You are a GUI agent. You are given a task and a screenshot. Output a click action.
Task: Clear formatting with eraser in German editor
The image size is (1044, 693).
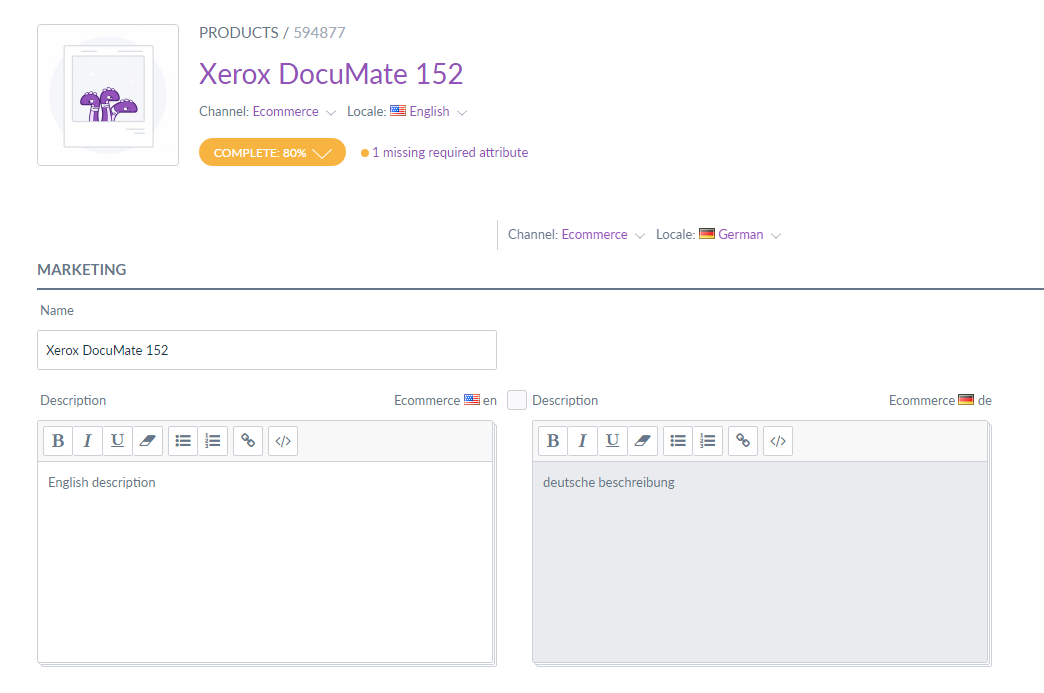click(x=643, y=441)
